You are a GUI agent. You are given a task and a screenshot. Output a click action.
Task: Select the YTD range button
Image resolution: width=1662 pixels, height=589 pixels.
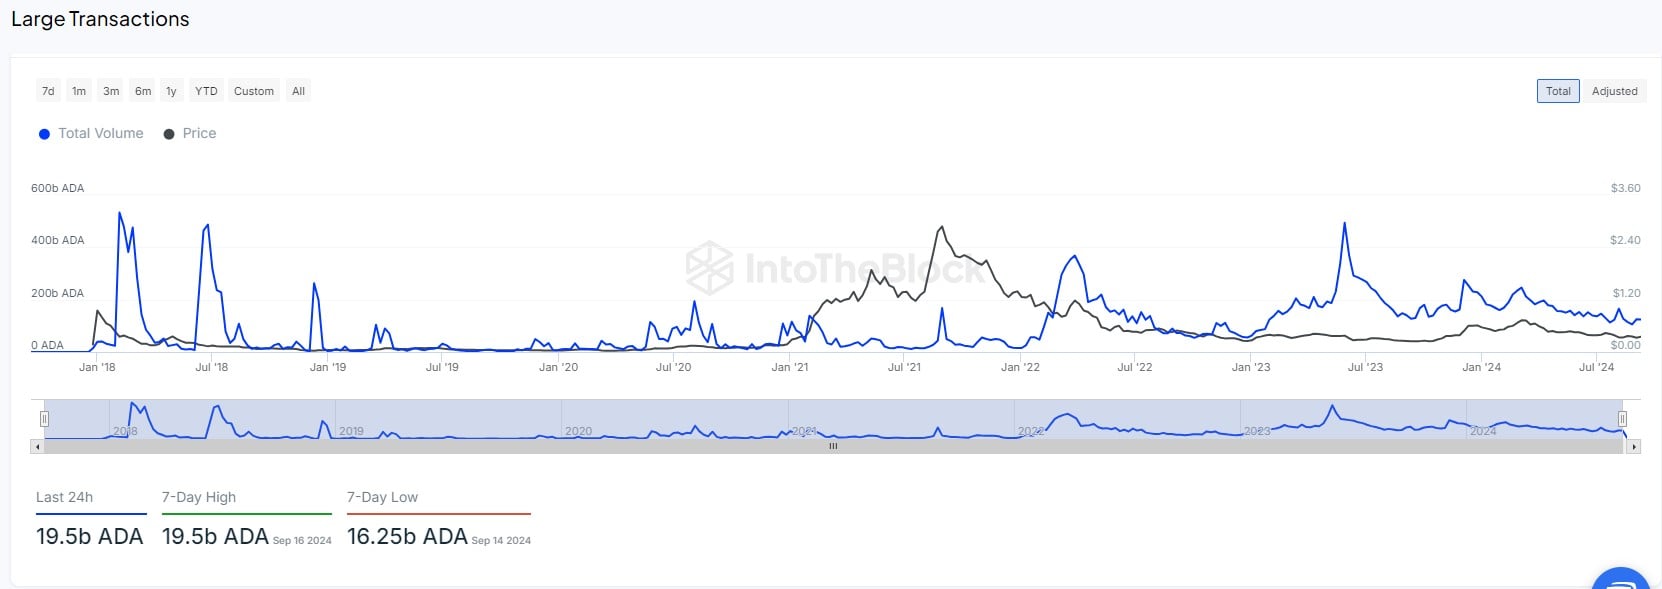[206, 91]
